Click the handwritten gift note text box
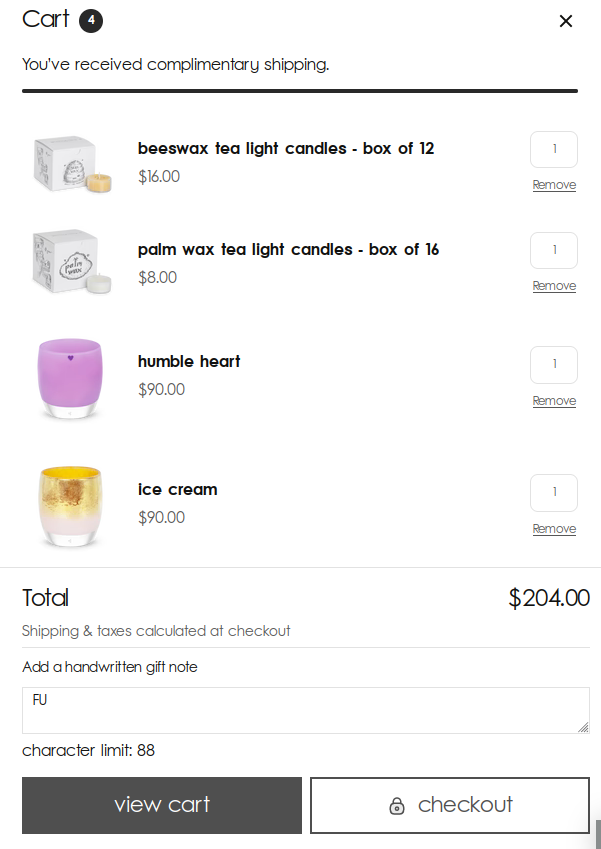This screenshot has width=601, height=849. click(305, 710)
